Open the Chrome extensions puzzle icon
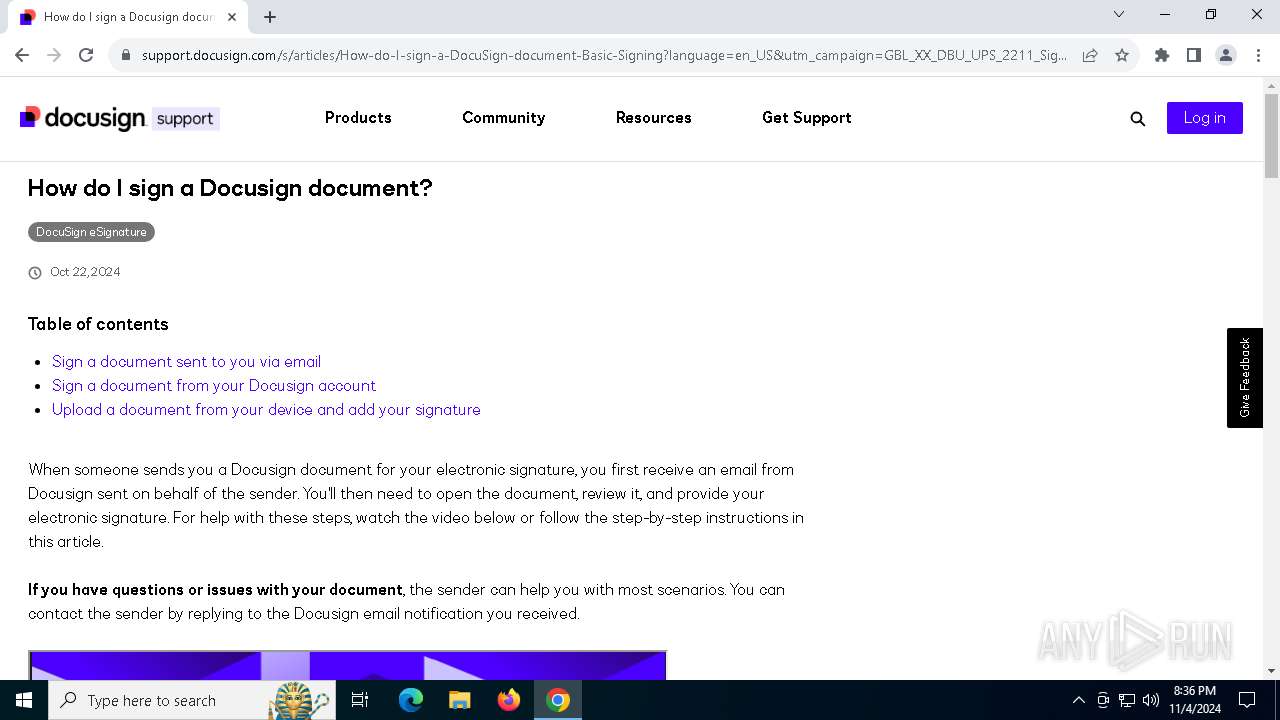Image resolution: width=1280 pixels, height=720 pixels. point(1162,55)
